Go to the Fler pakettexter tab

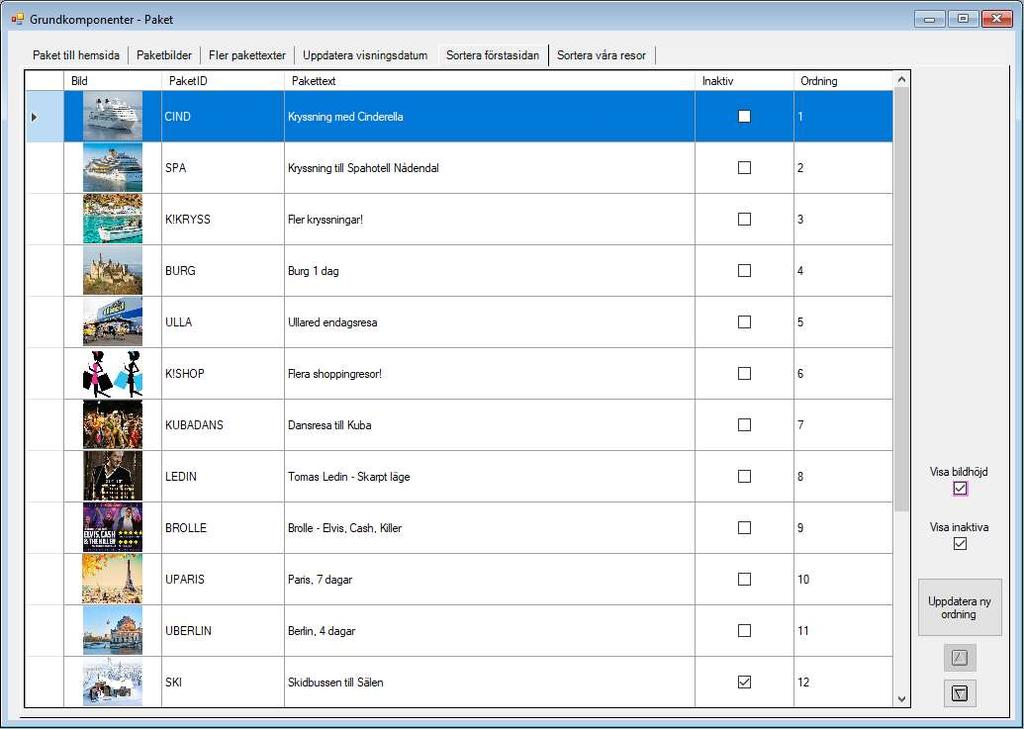[x=247, y=55]
